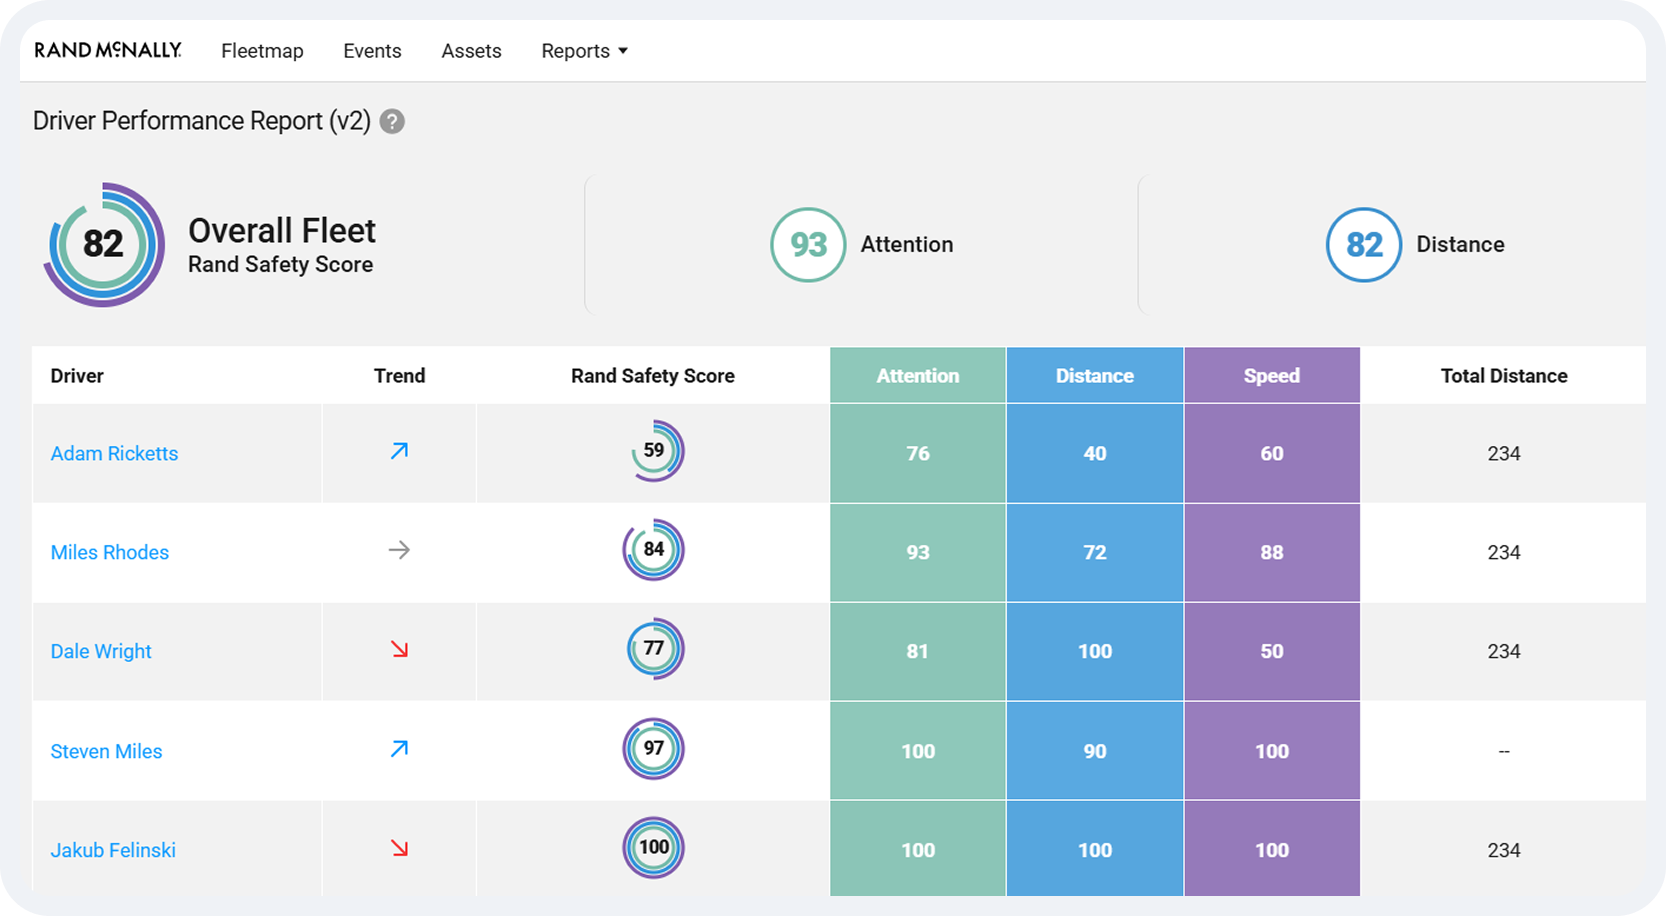
Task: Click Steven Miles' Speed value 100
Action: tap(1272, 751)
